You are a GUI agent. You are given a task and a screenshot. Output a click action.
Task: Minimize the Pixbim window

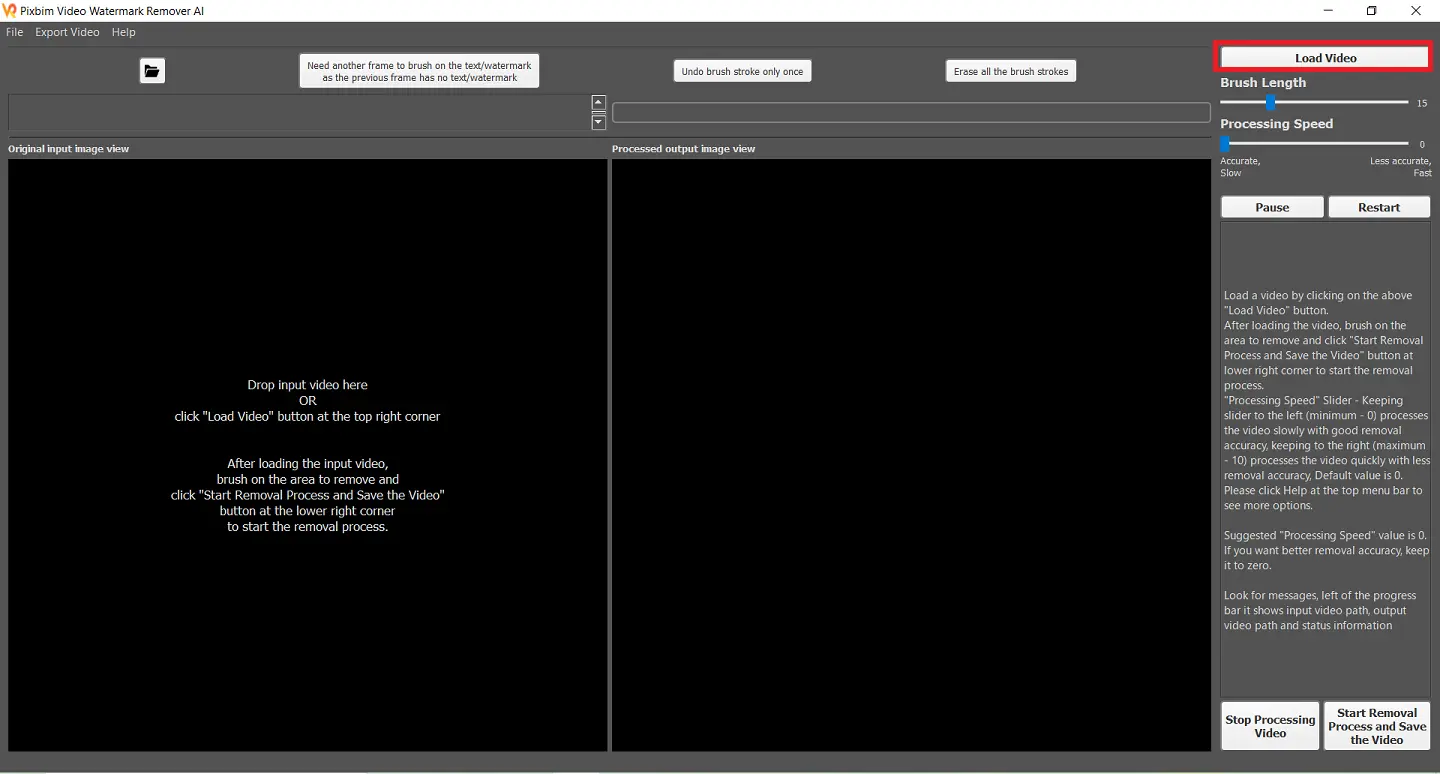pos(1327,11)
